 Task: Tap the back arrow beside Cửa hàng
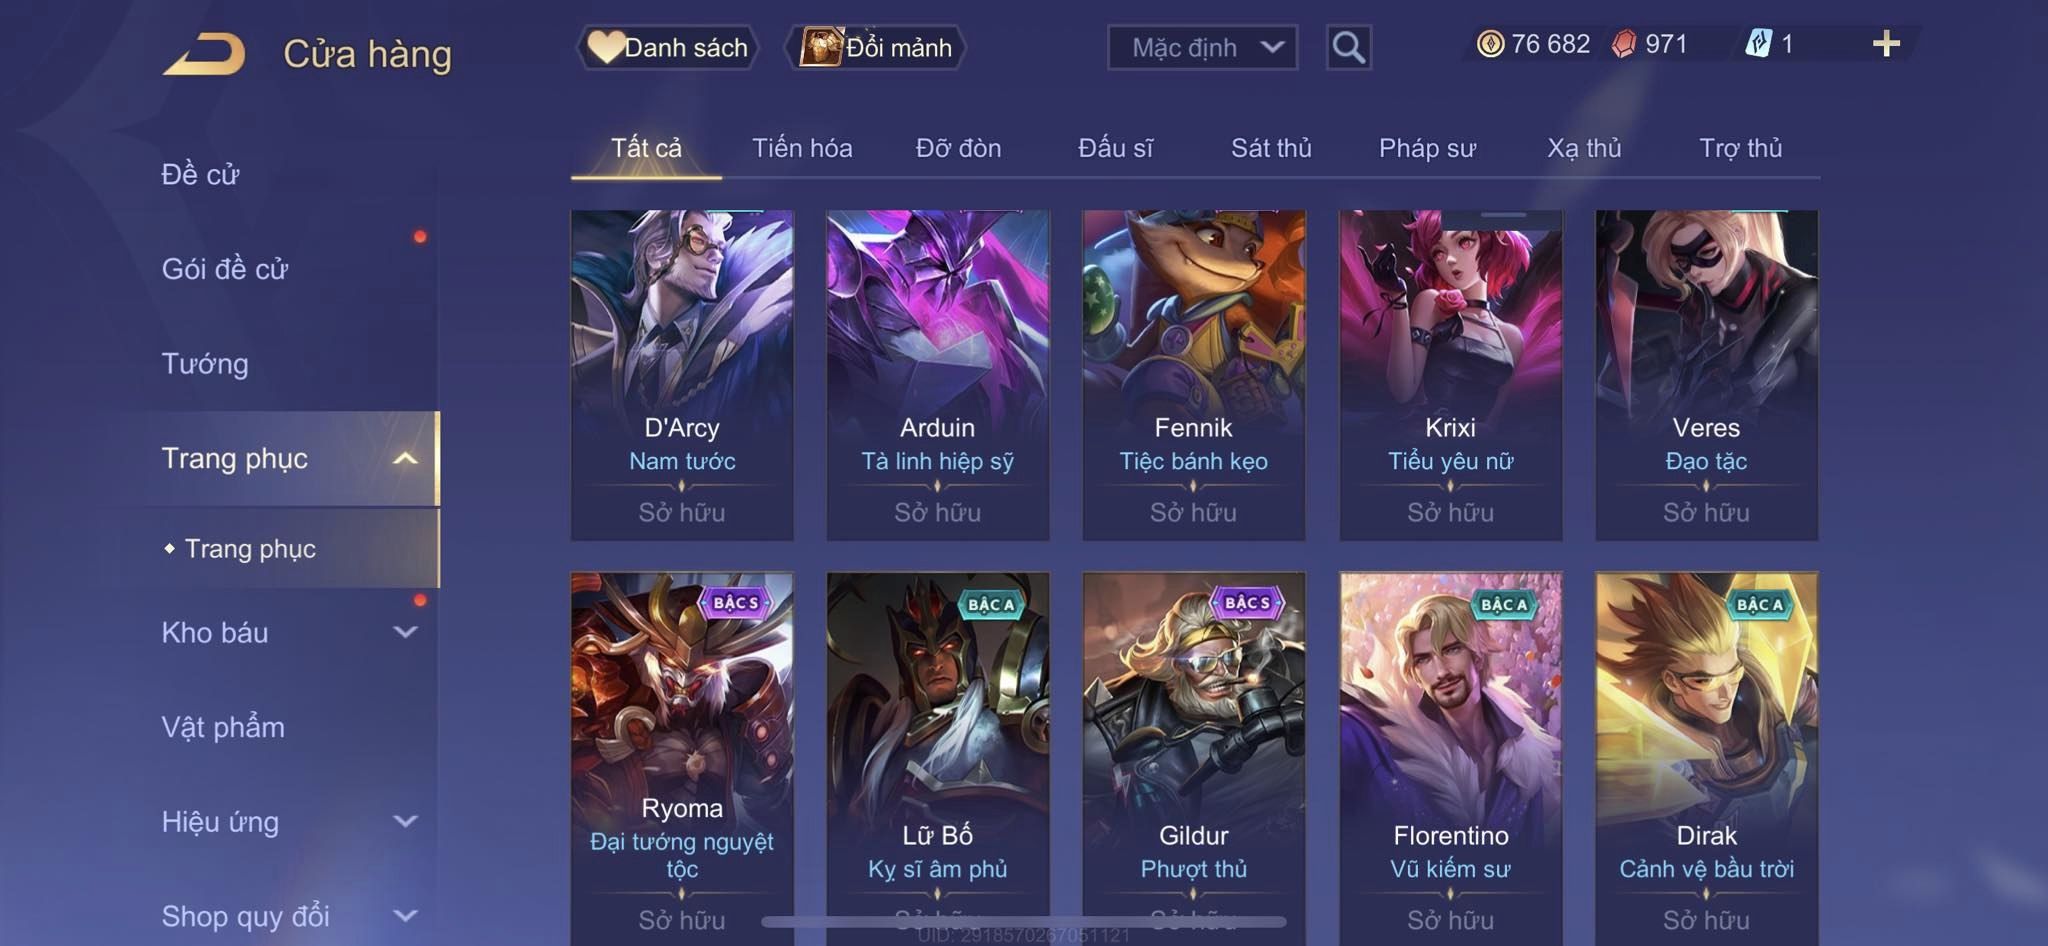tap(206, 53)
